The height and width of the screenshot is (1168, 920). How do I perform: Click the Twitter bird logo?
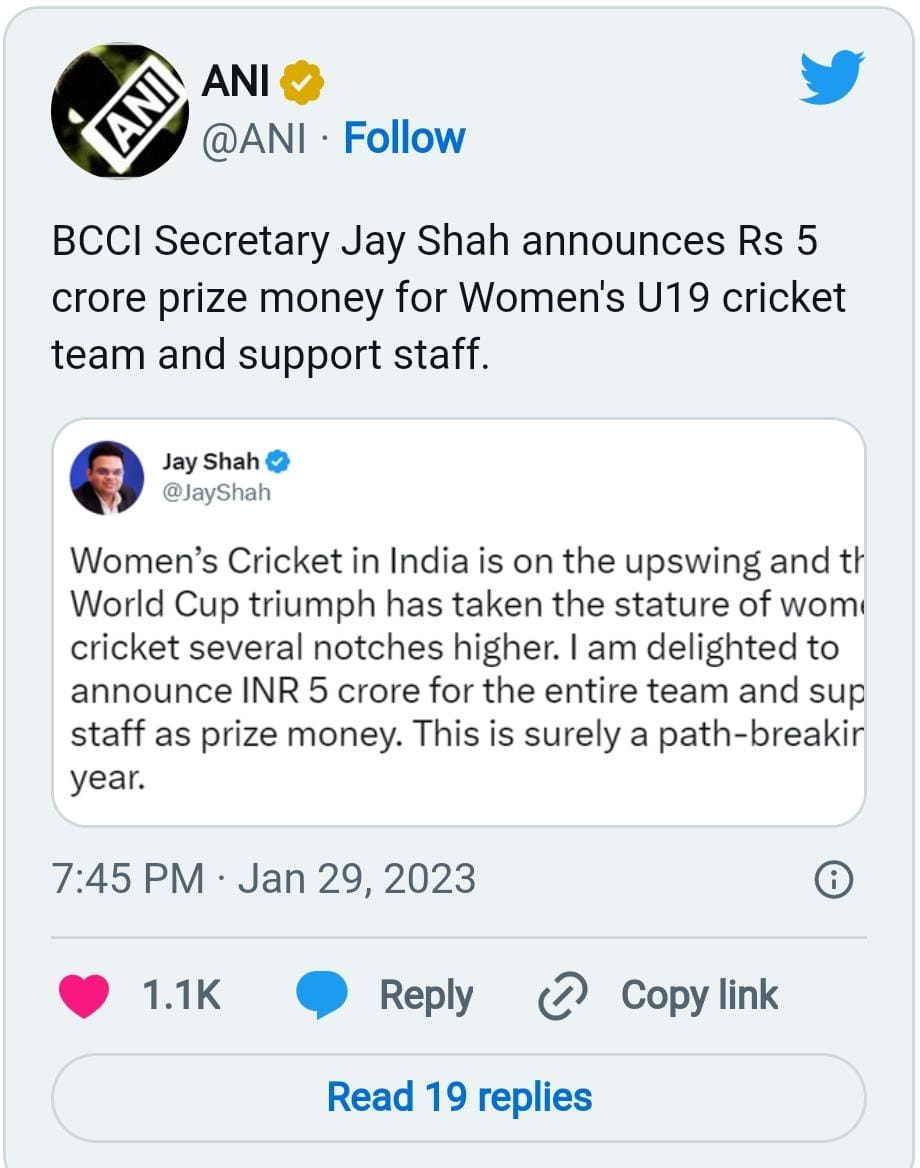coord(832,77)
